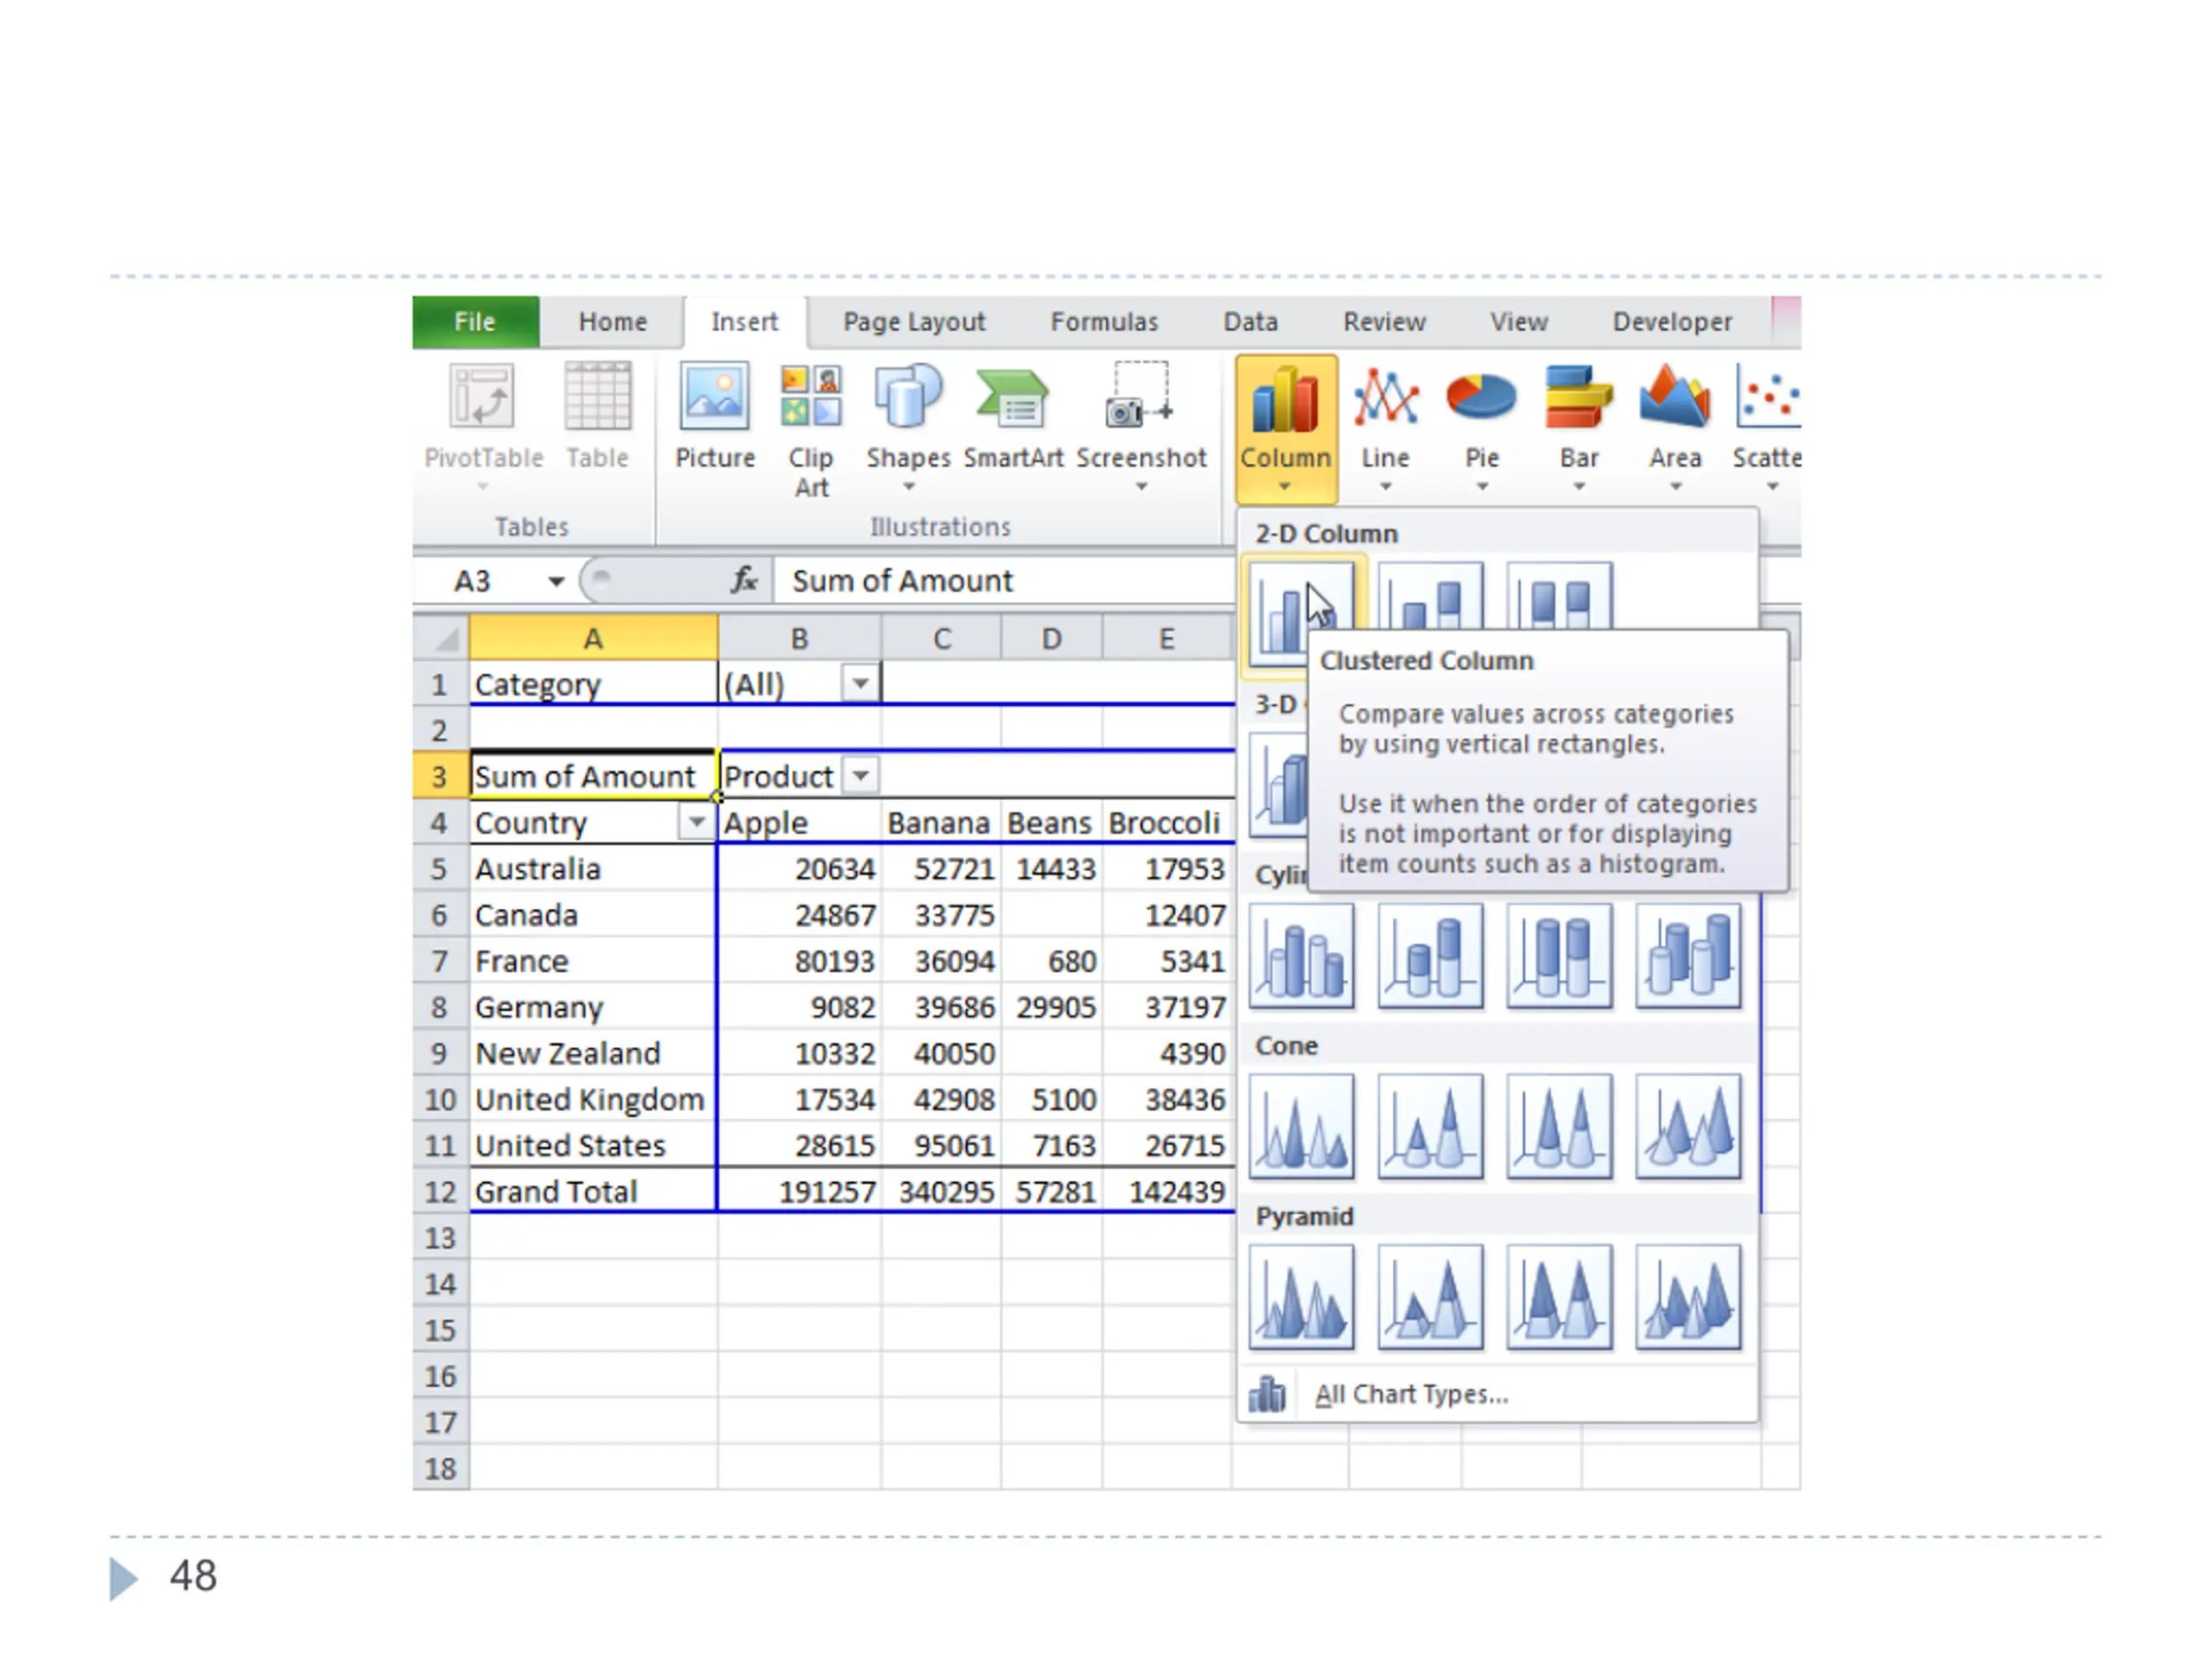The image size is (2212, 1659).
Task: Select the 3-D Cone chart
Action: (1688, 1126)
